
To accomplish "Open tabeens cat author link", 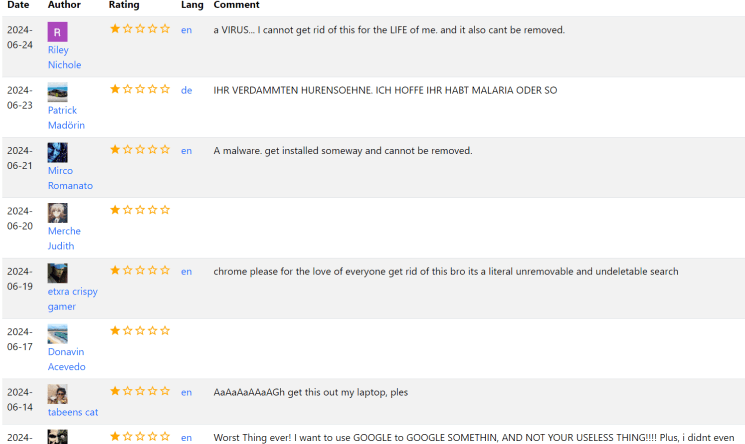I will point(73,412).
